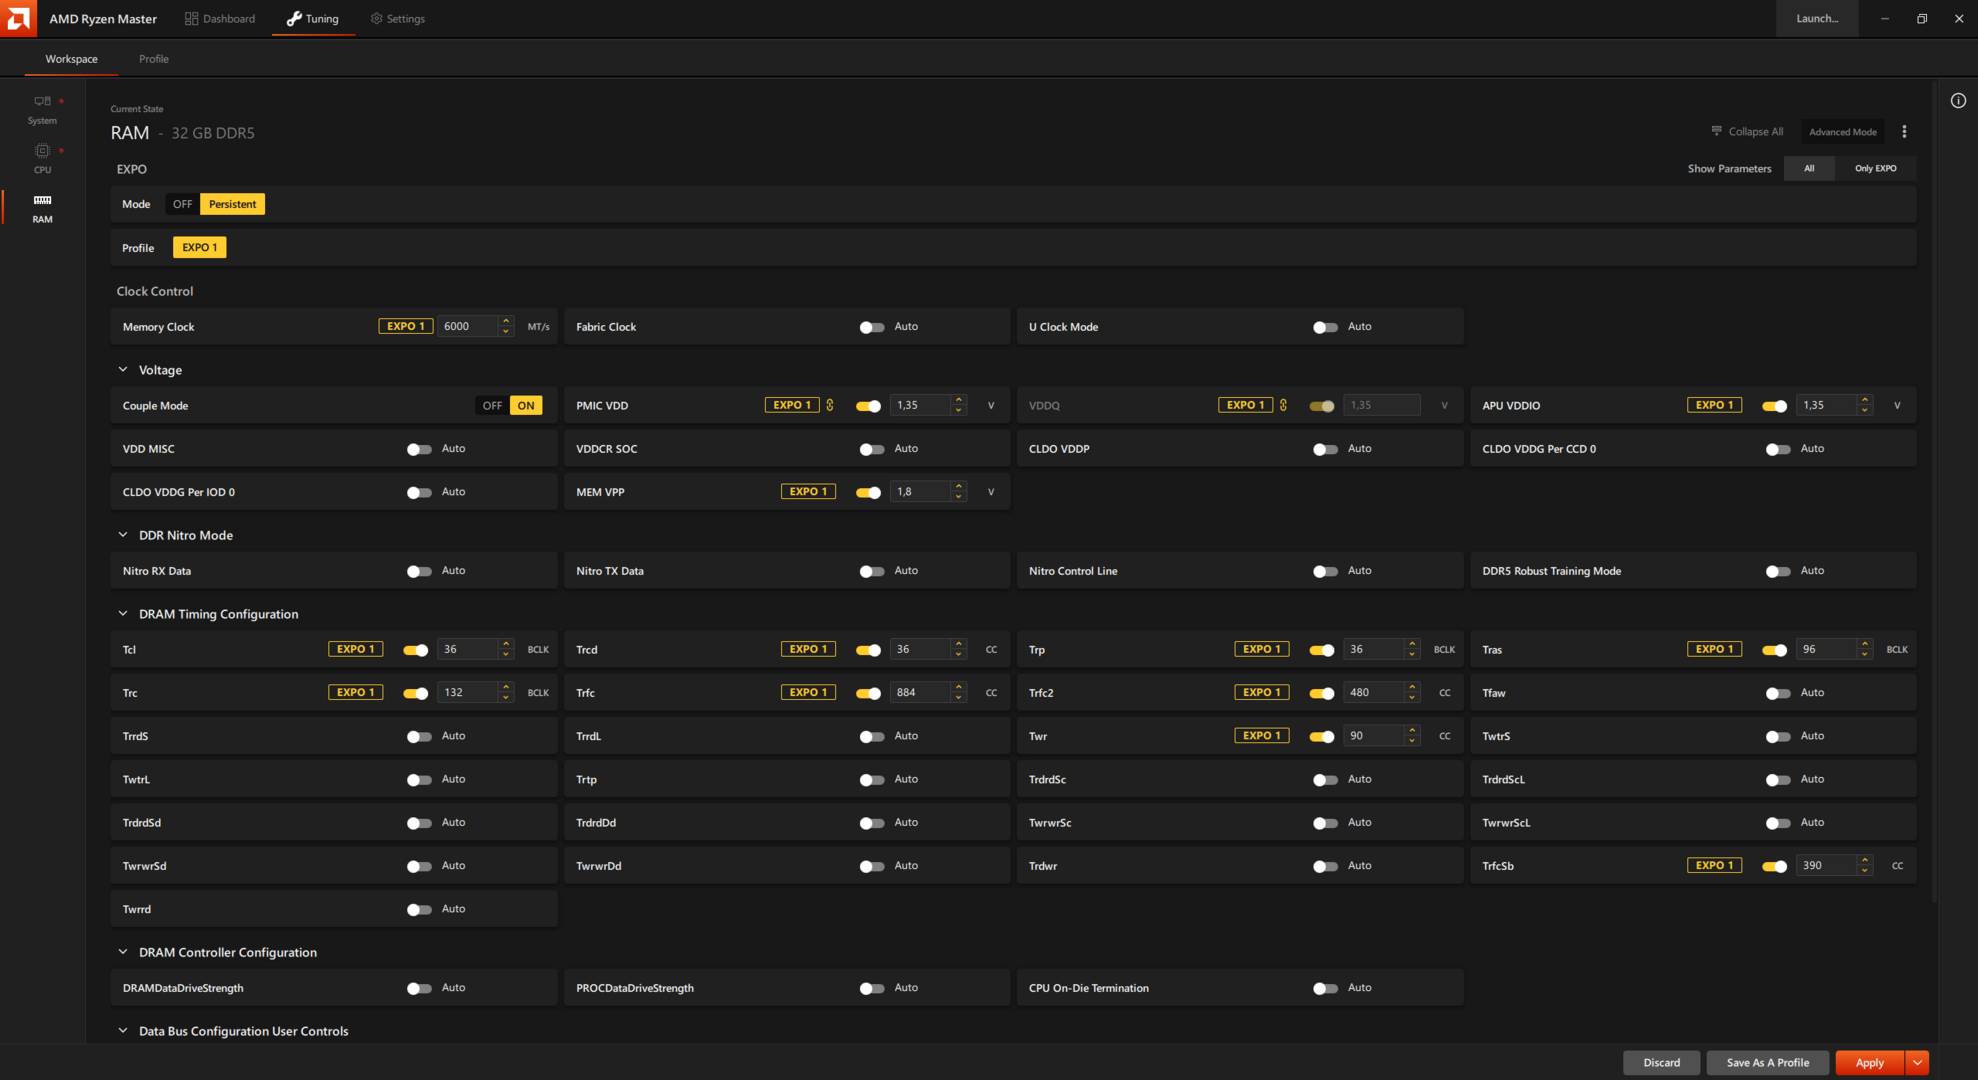Open the info panel via the top-right info icon
The height and width of the screenshot is (1080, 1978).
[x=1957, y=100]
